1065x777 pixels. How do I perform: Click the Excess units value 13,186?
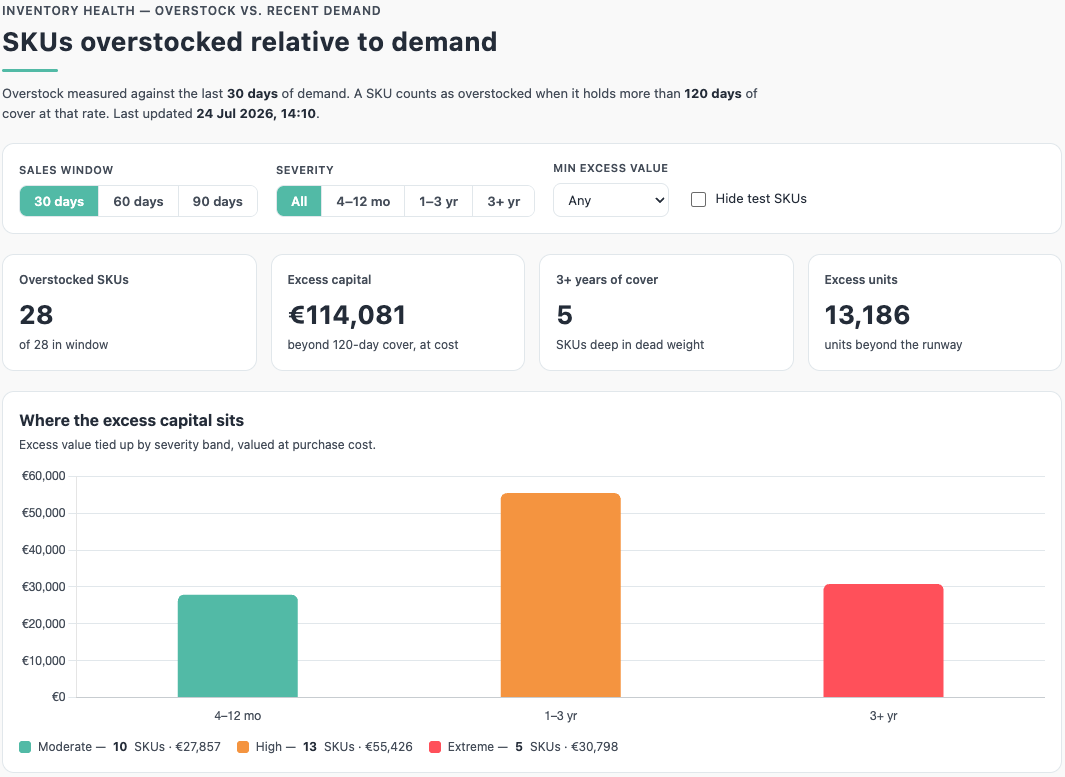(867, 314)
